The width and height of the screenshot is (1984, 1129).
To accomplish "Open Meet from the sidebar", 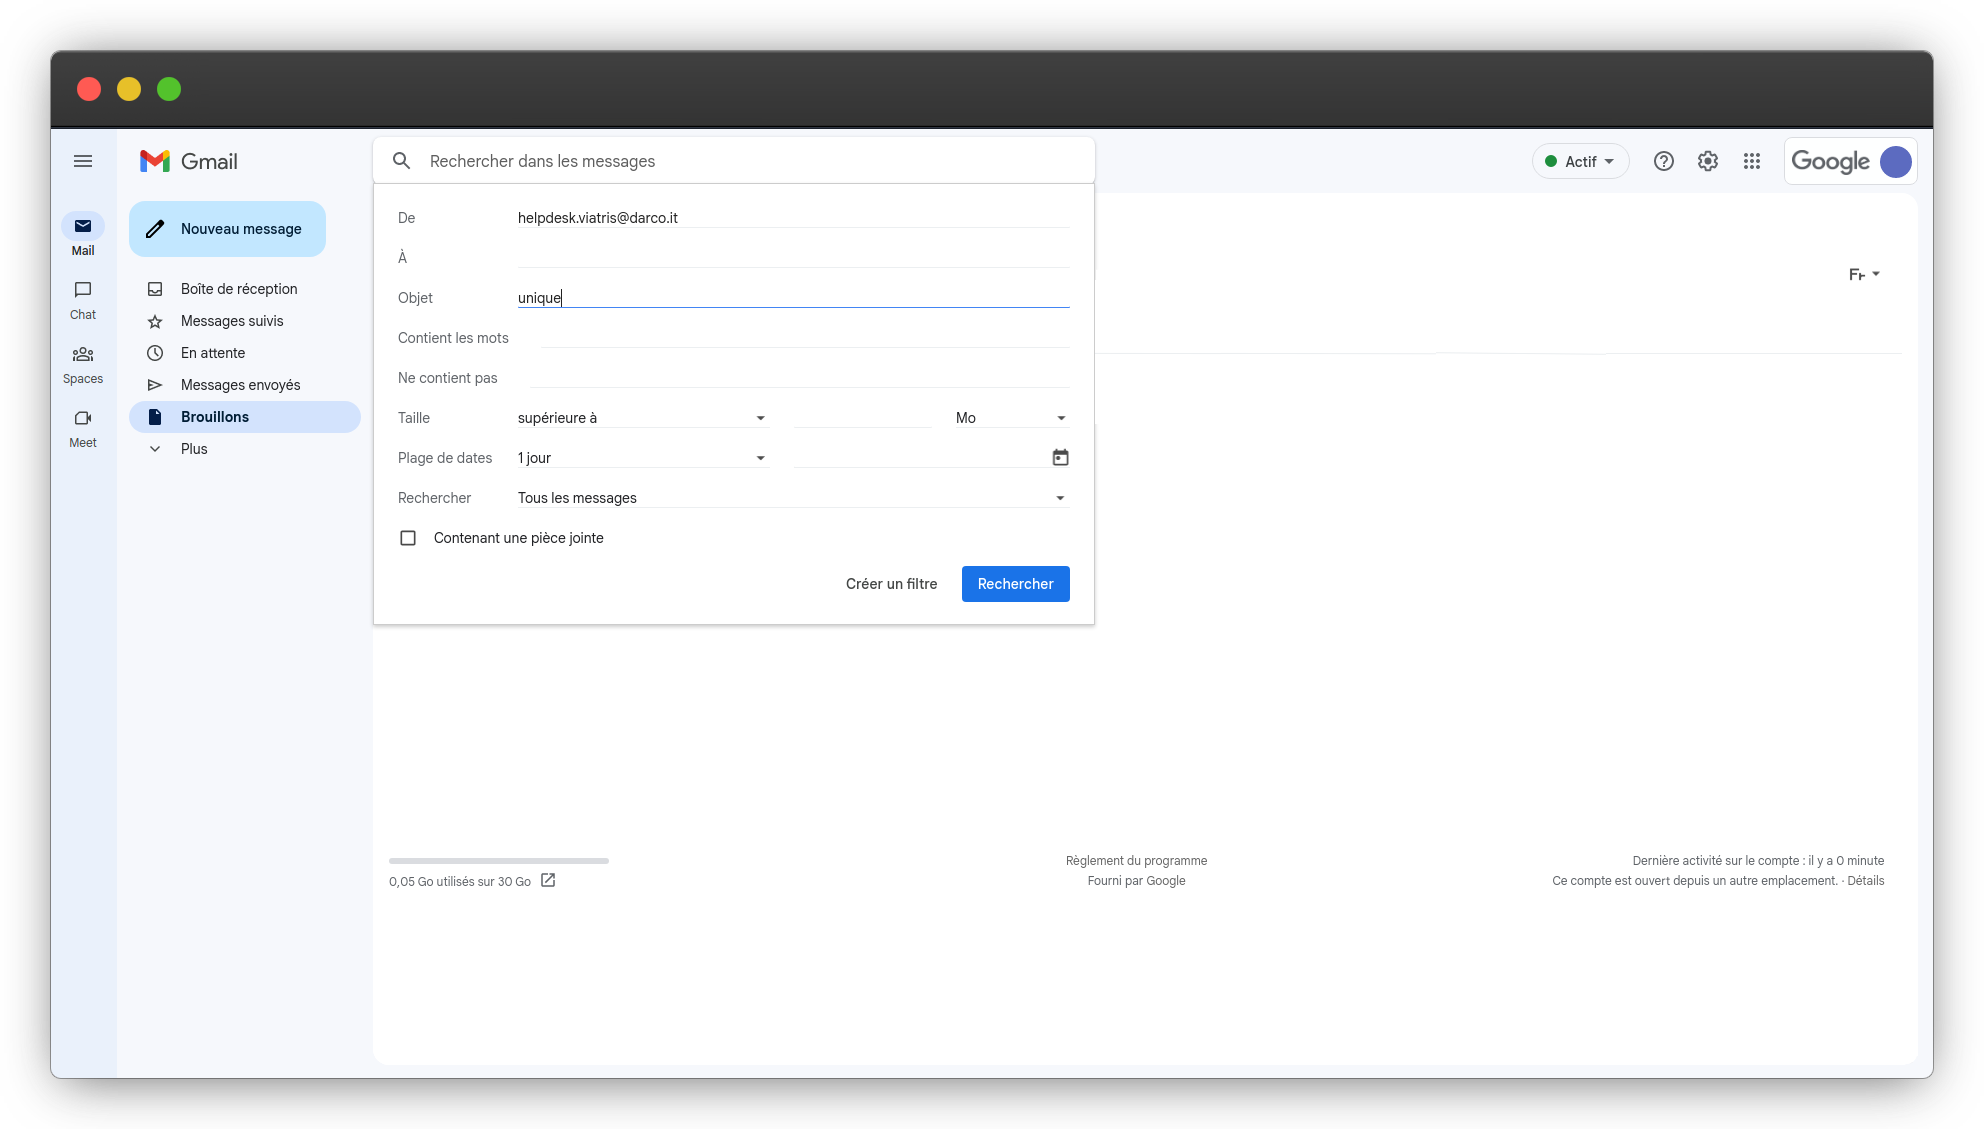I will pyautogui.click(x=83, y=428).
